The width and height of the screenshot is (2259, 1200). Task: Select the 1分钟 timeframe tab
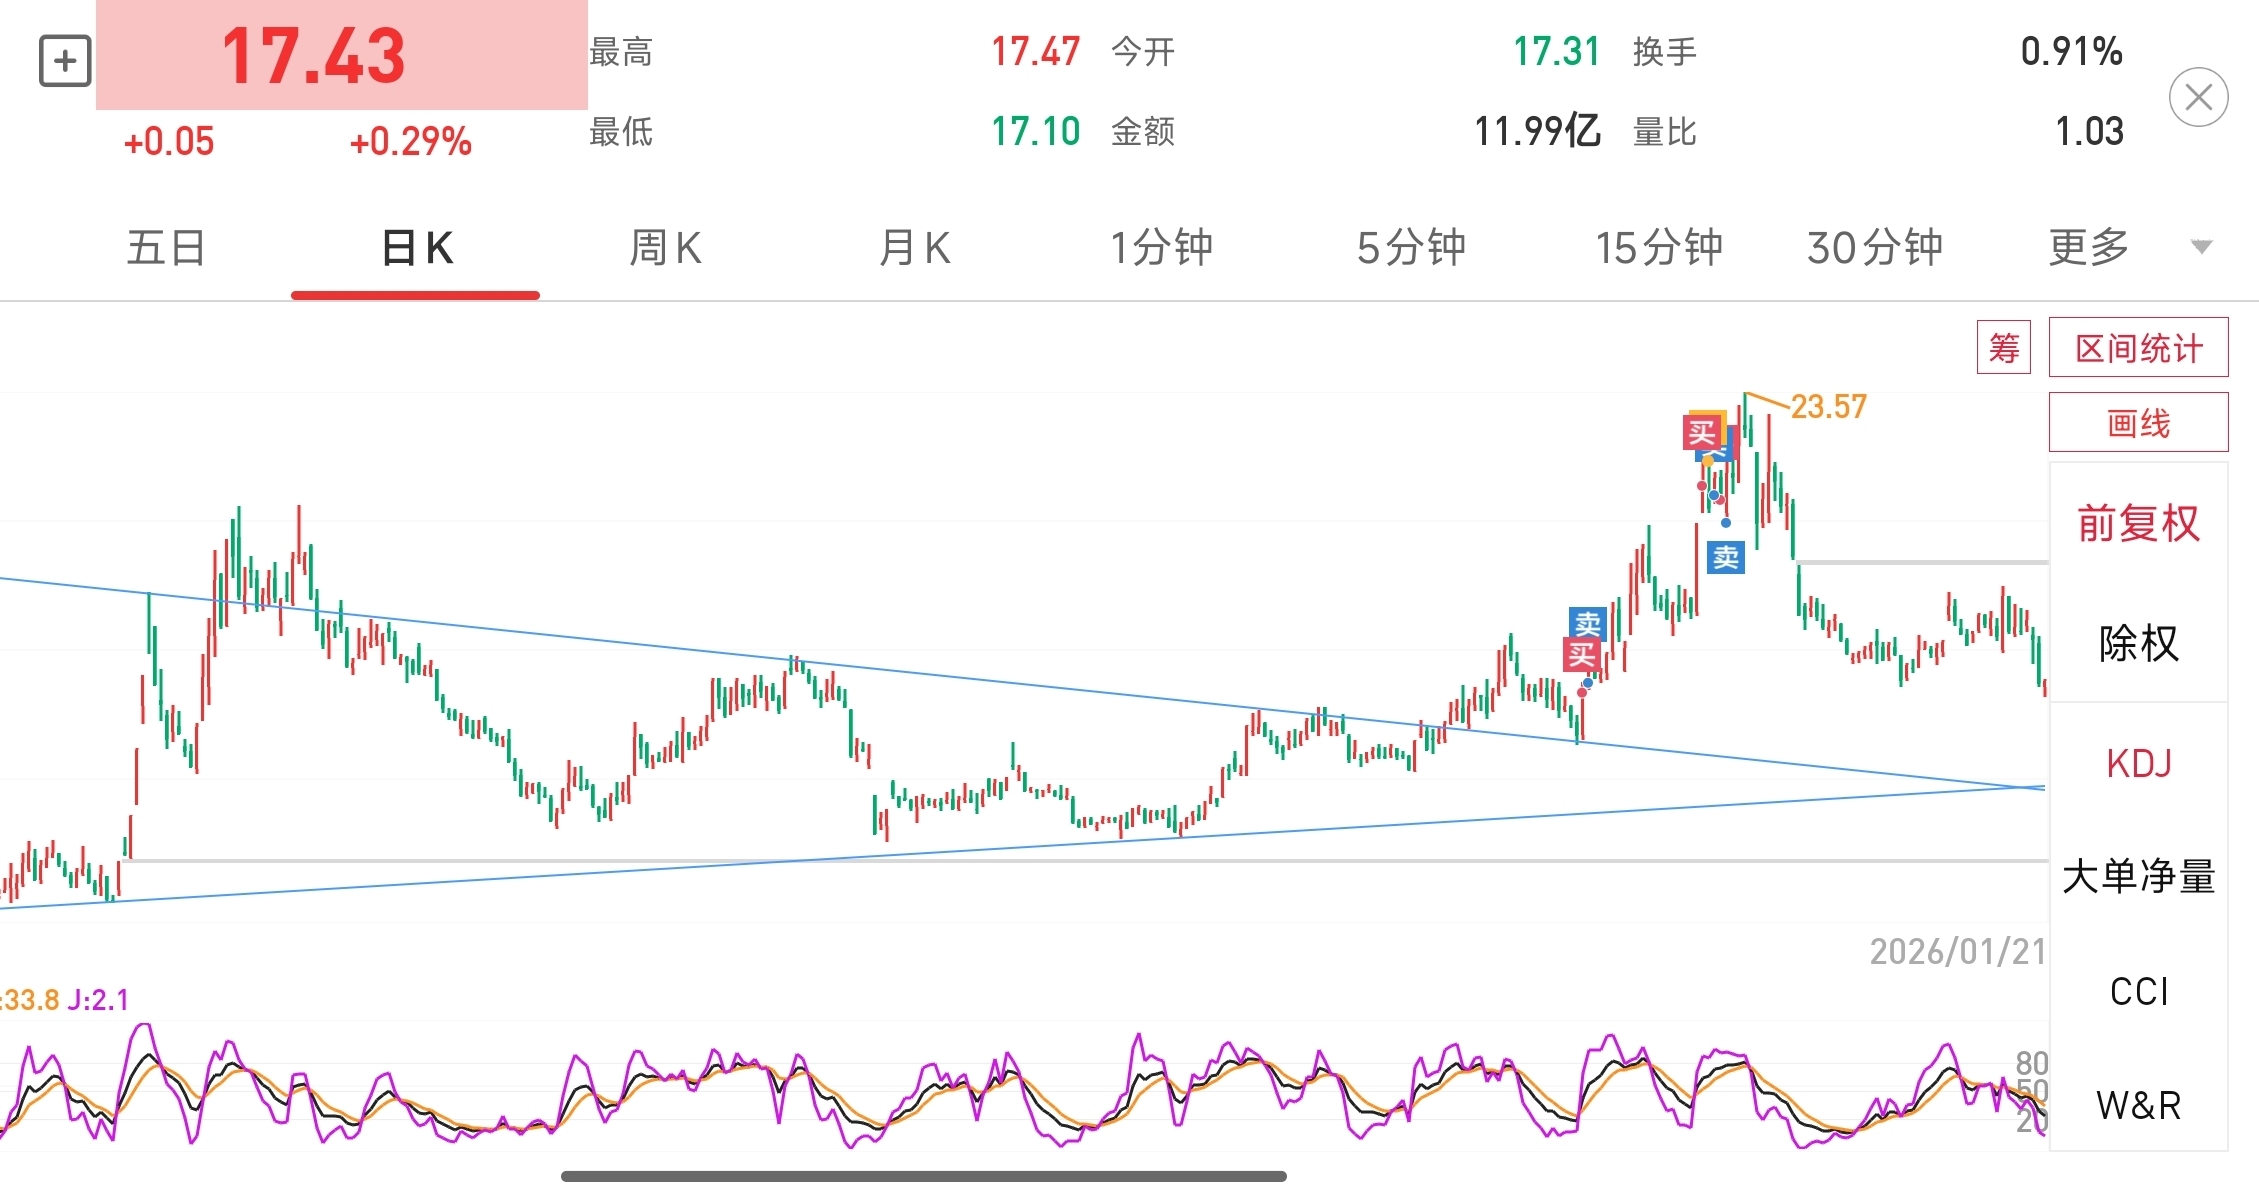pyautogui.click(x=1161, y=247)
